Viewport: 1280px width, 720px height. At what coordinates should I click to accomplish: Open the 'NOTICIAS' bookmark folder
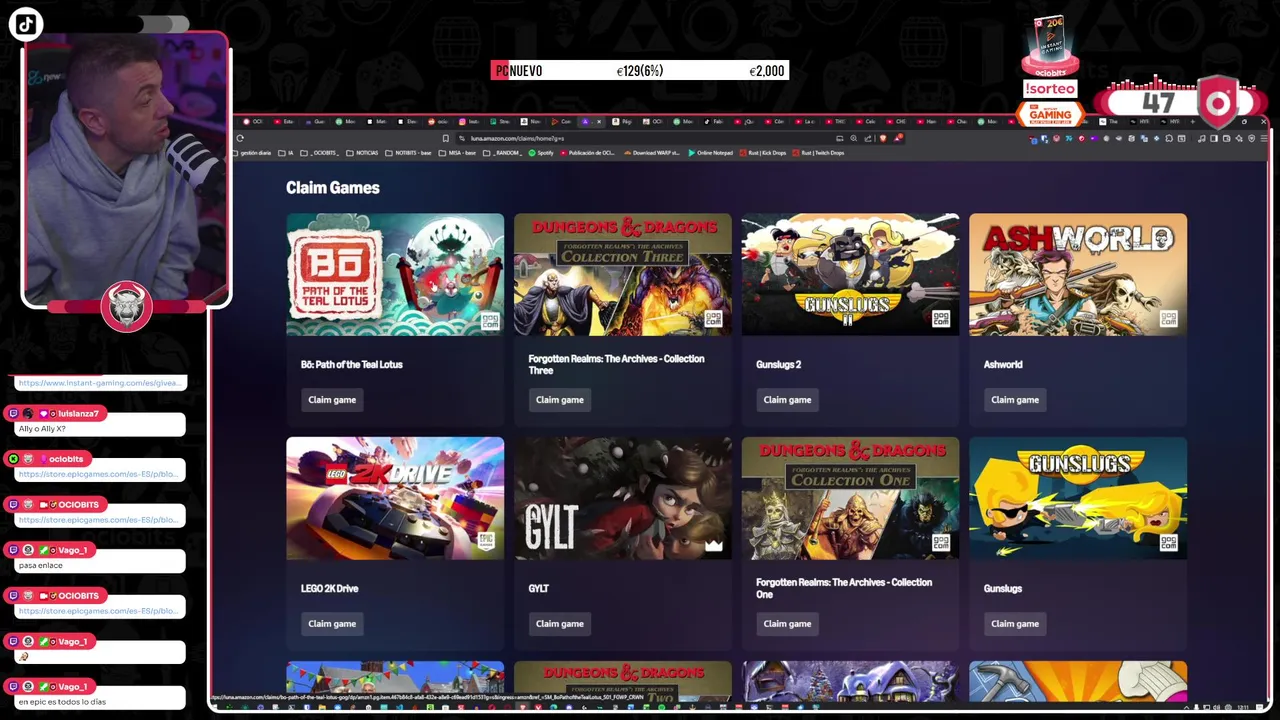pos(362,153)
